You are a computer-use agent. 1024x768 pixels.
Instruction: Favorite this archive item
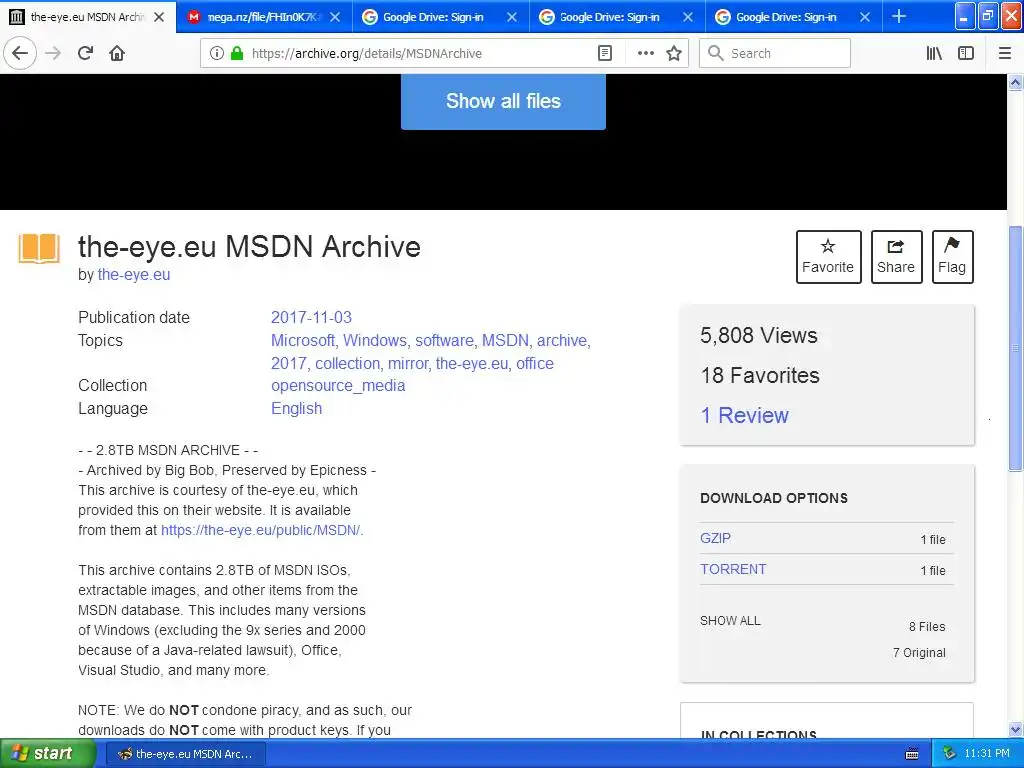[x=829, y=257]
